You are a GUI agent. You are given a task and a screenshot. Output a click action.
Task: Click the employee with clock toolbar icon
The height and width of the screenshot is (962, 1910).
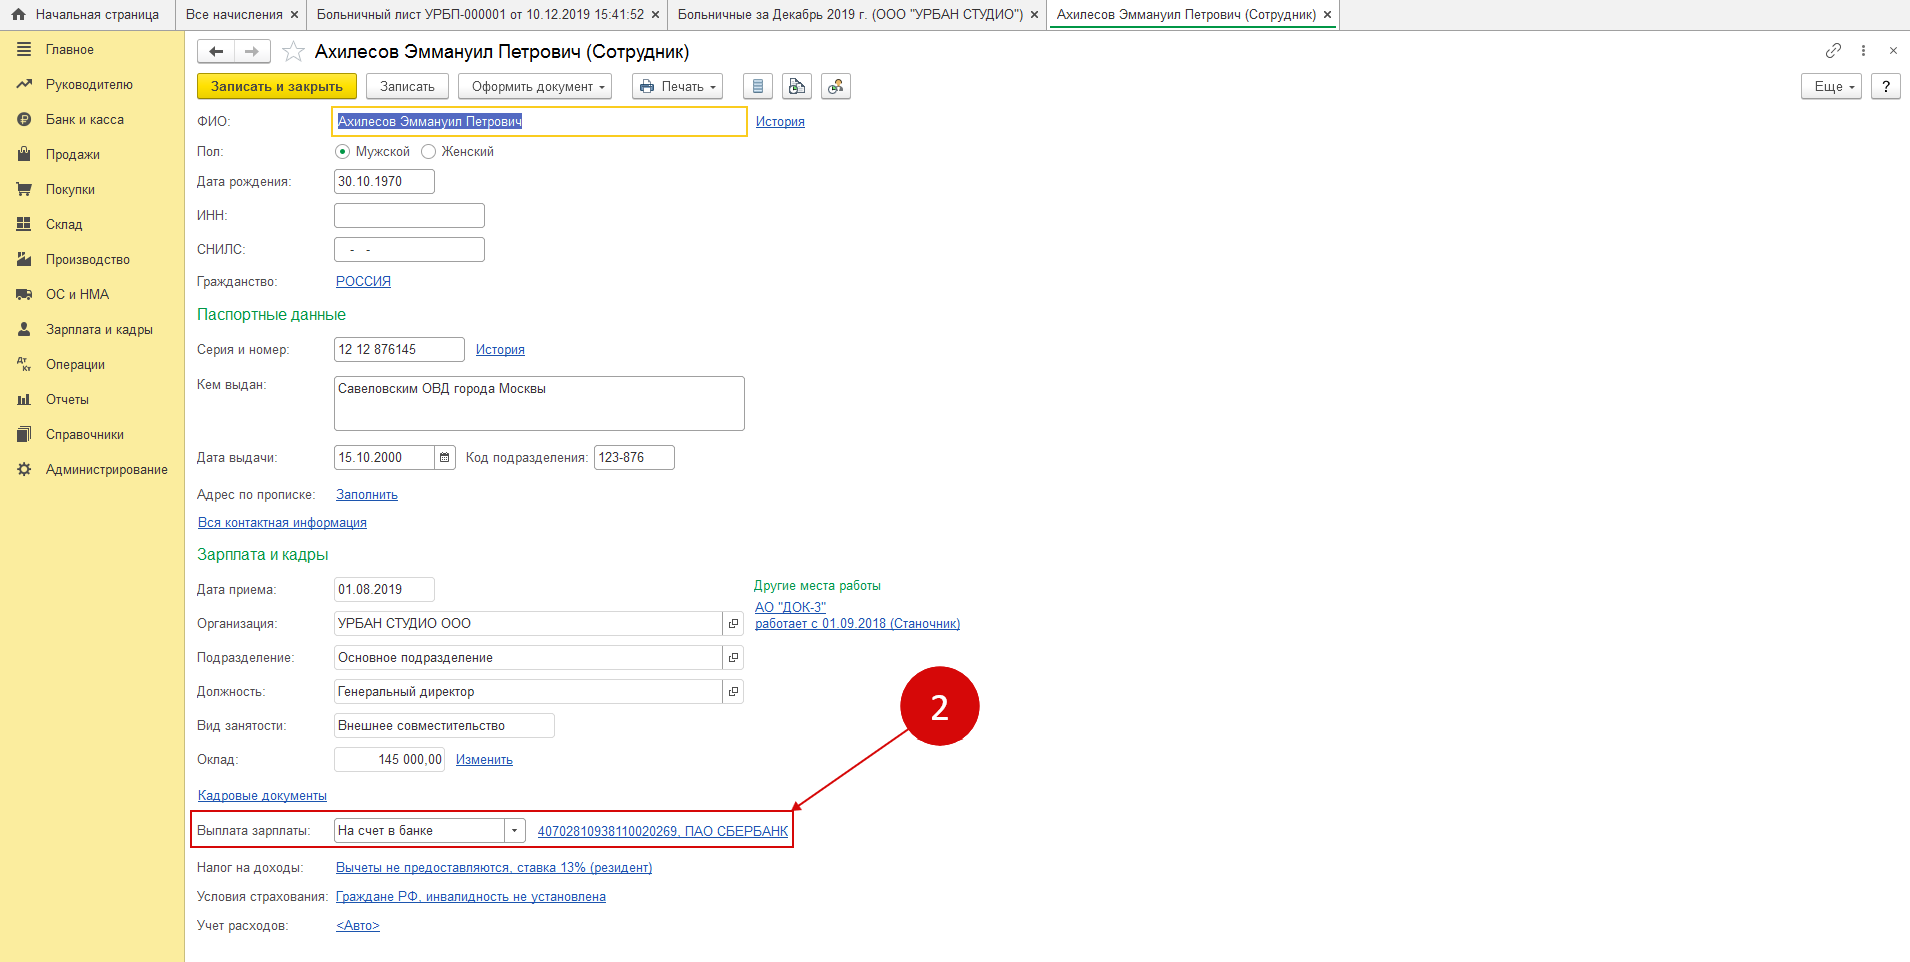(835, 87)
